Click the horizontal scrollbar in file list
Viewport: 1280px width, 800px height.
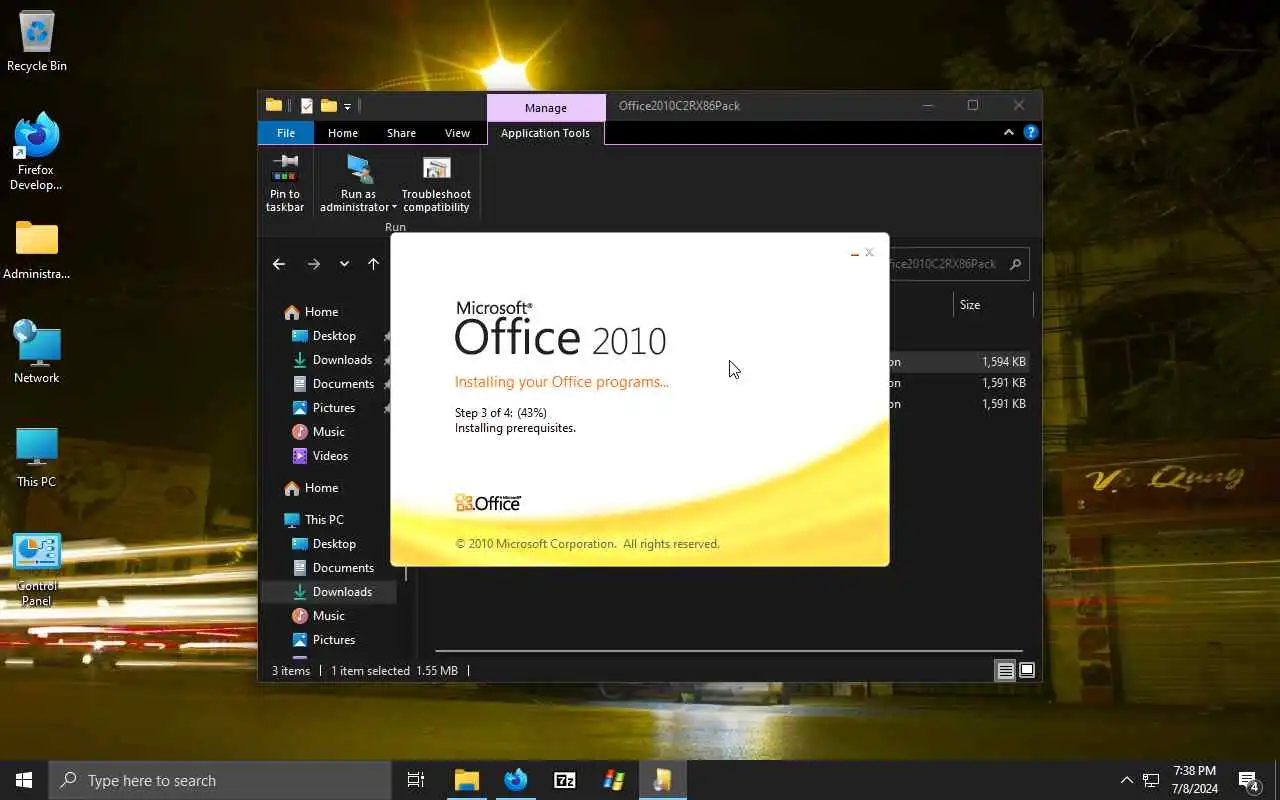729,651
